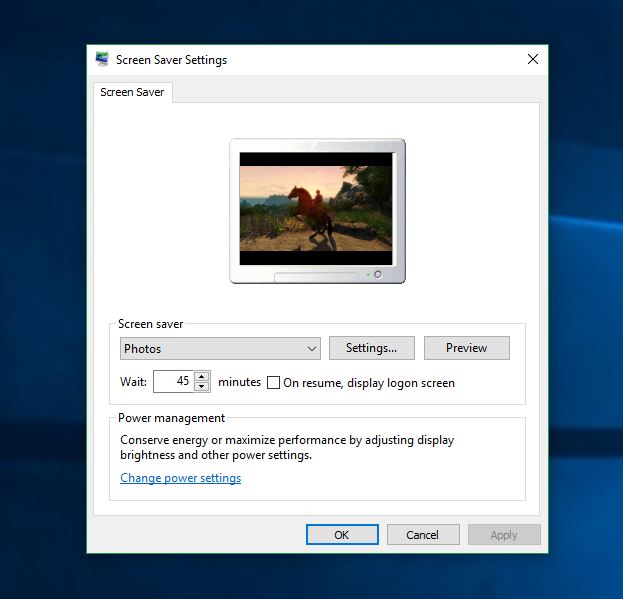Enable the display logon screen checkbox
Viewport: 623px width, 599px height.
(x=274, y=382)
